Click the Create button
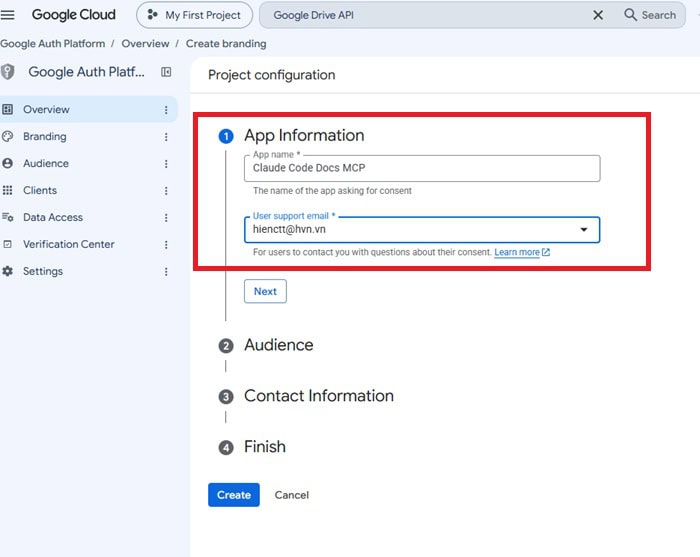The height and width of the screenshot is (557, 700). [x=233, y=495]
